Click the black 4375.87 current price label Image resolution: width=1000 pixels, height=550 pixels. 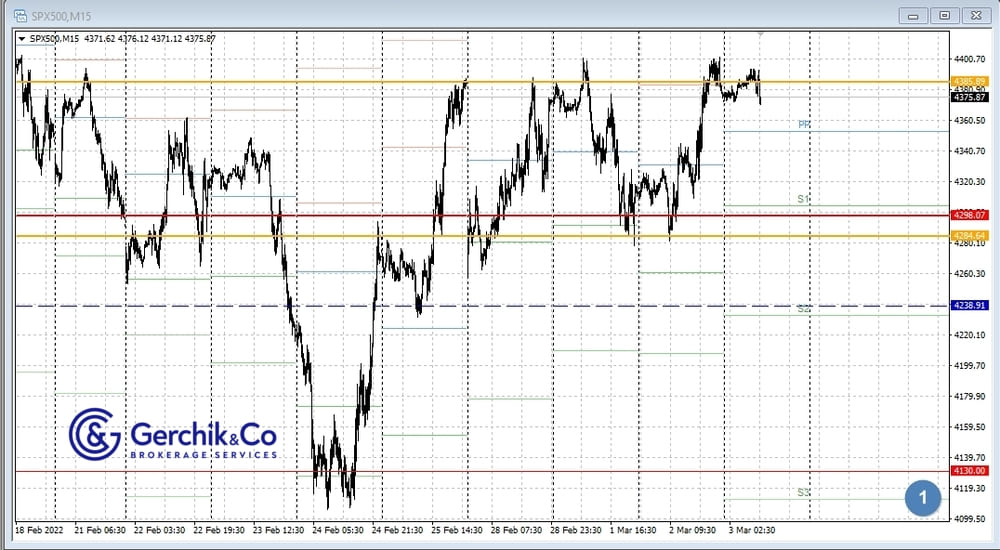pos(970,97)
